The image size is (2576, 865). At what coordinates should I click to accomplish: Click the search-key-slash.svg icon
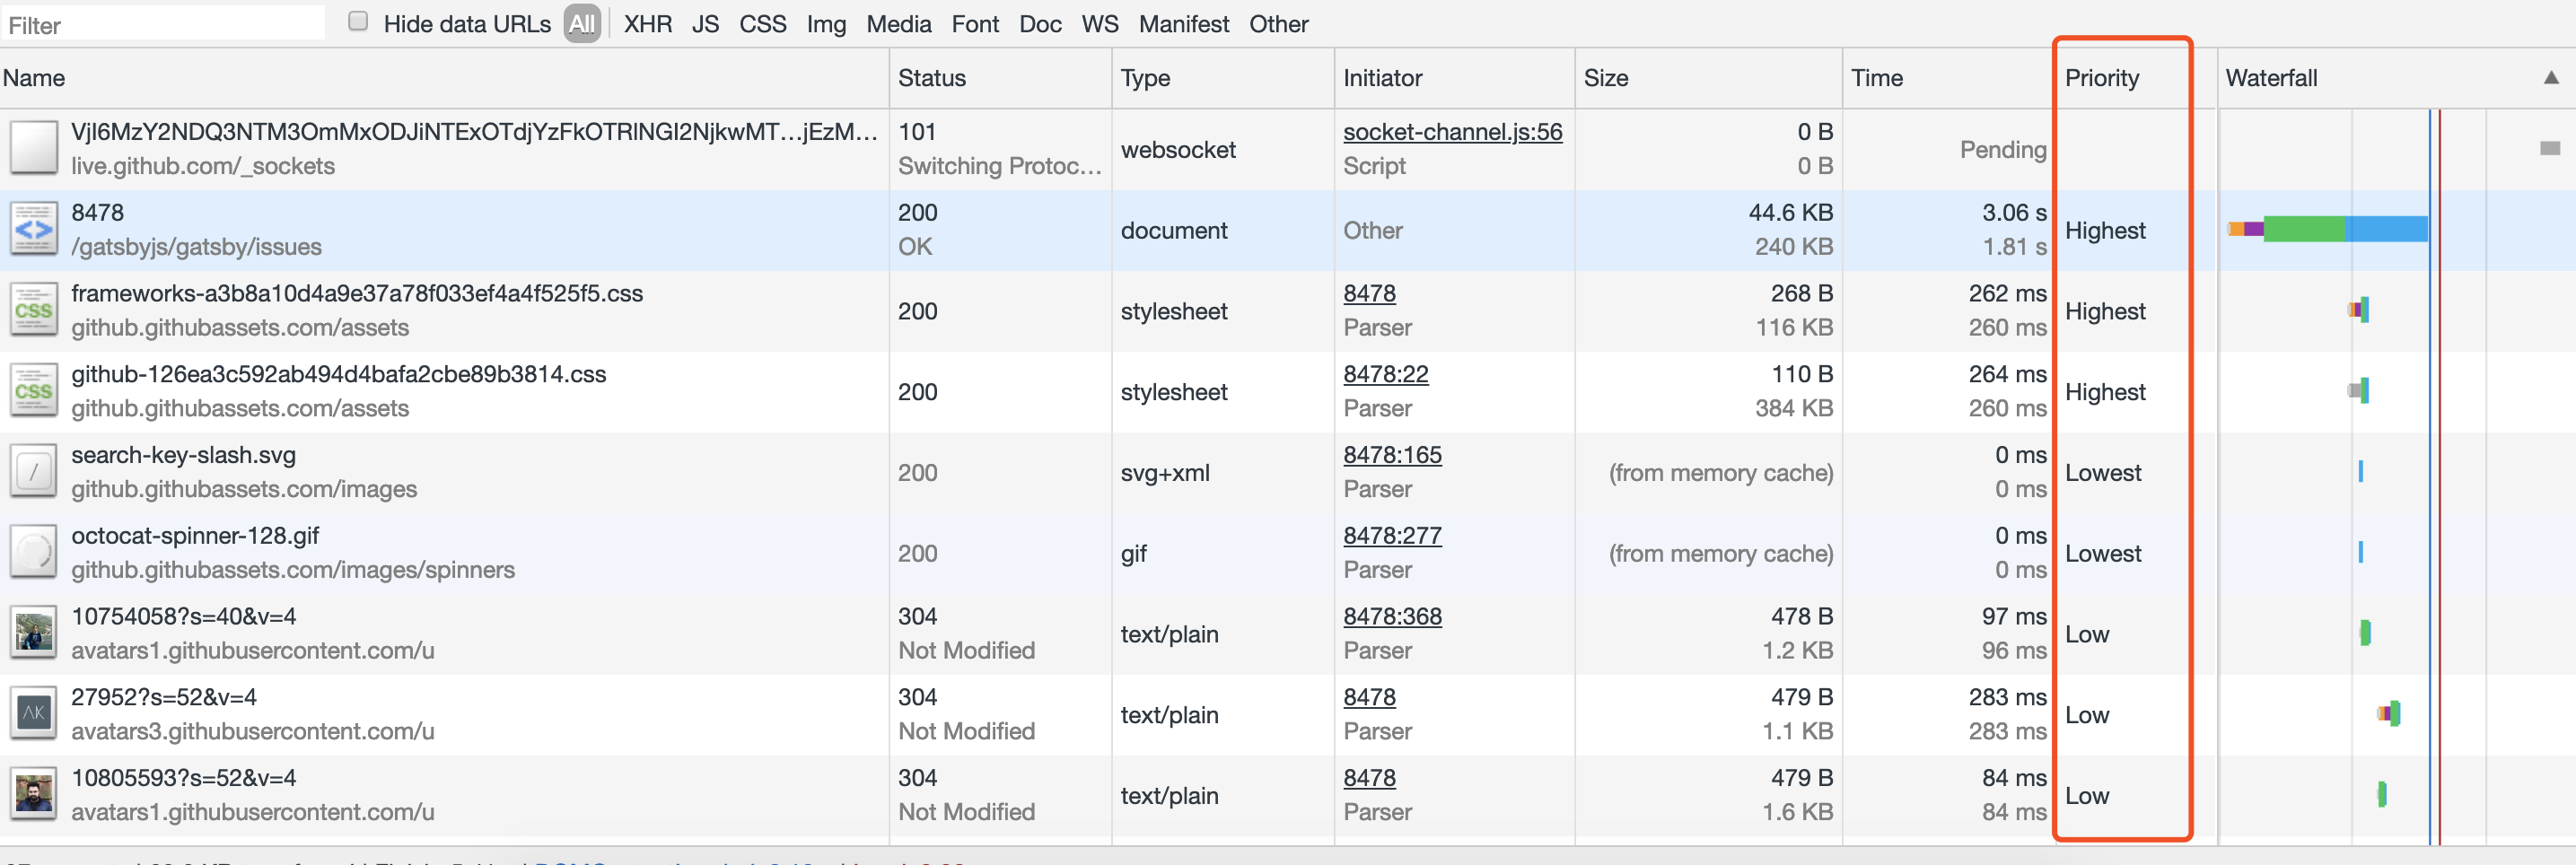34,471
